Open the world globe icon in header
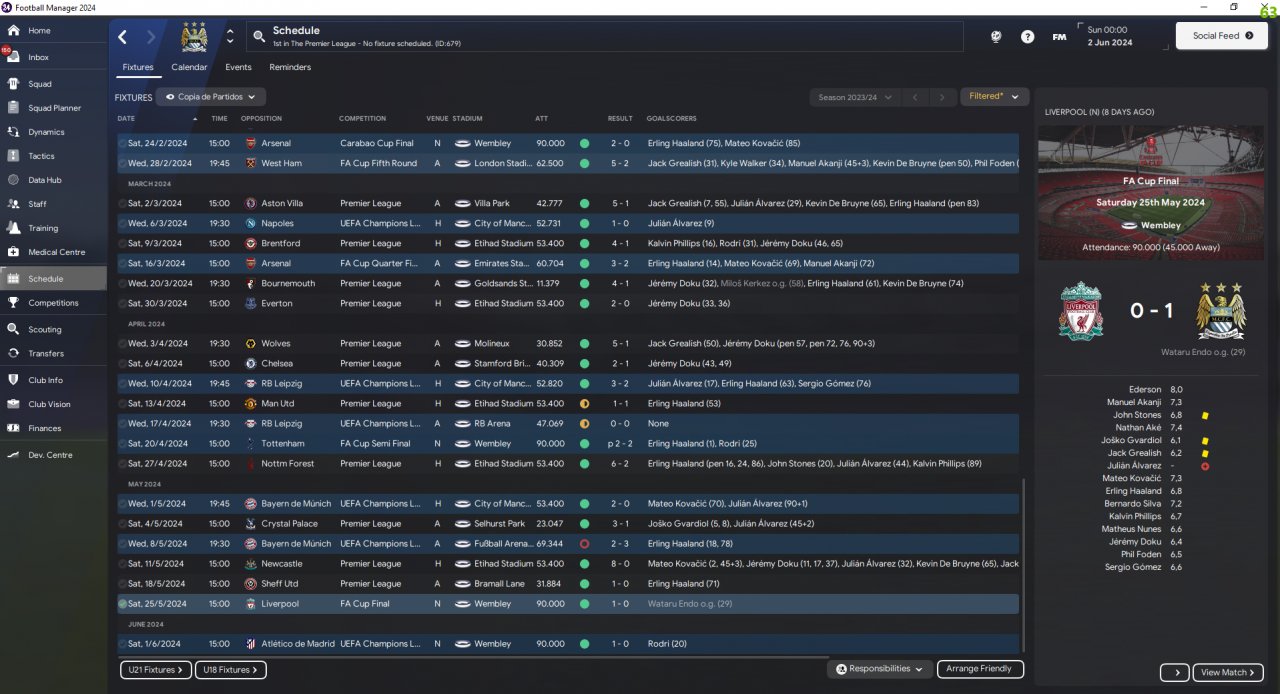Viewport: 1280px width, 694px height. pyautogui.click(x=996, y=37)
